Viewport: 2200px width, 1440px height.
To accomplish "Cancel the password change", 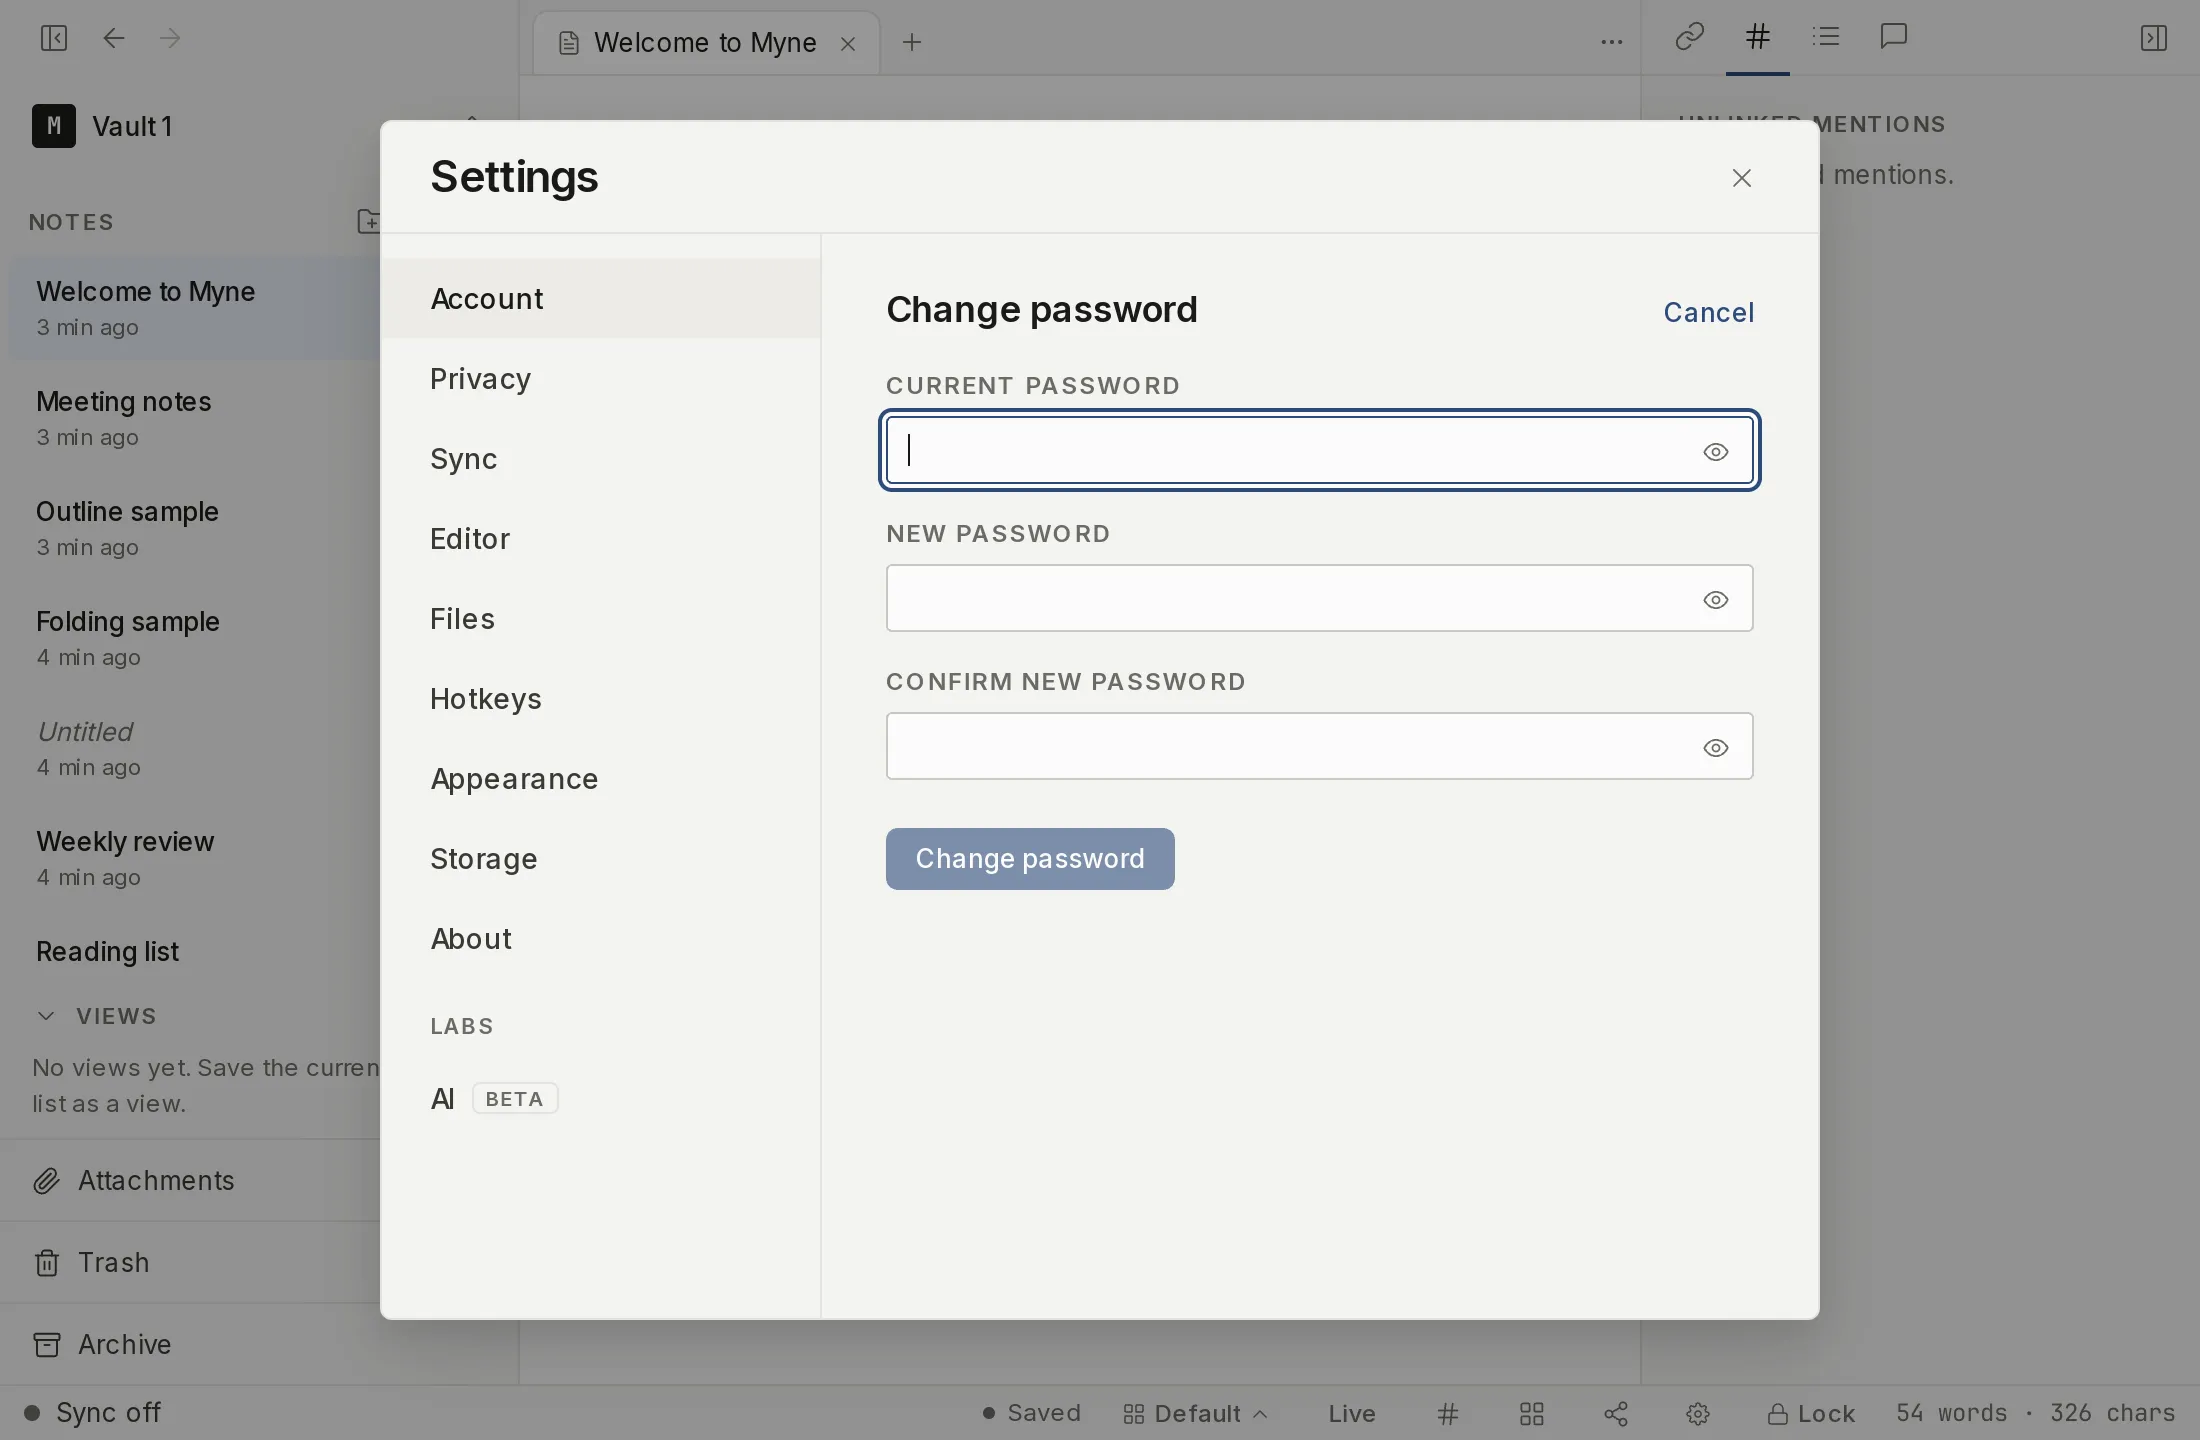I will pyautogui.click(x=1708, y=312).
